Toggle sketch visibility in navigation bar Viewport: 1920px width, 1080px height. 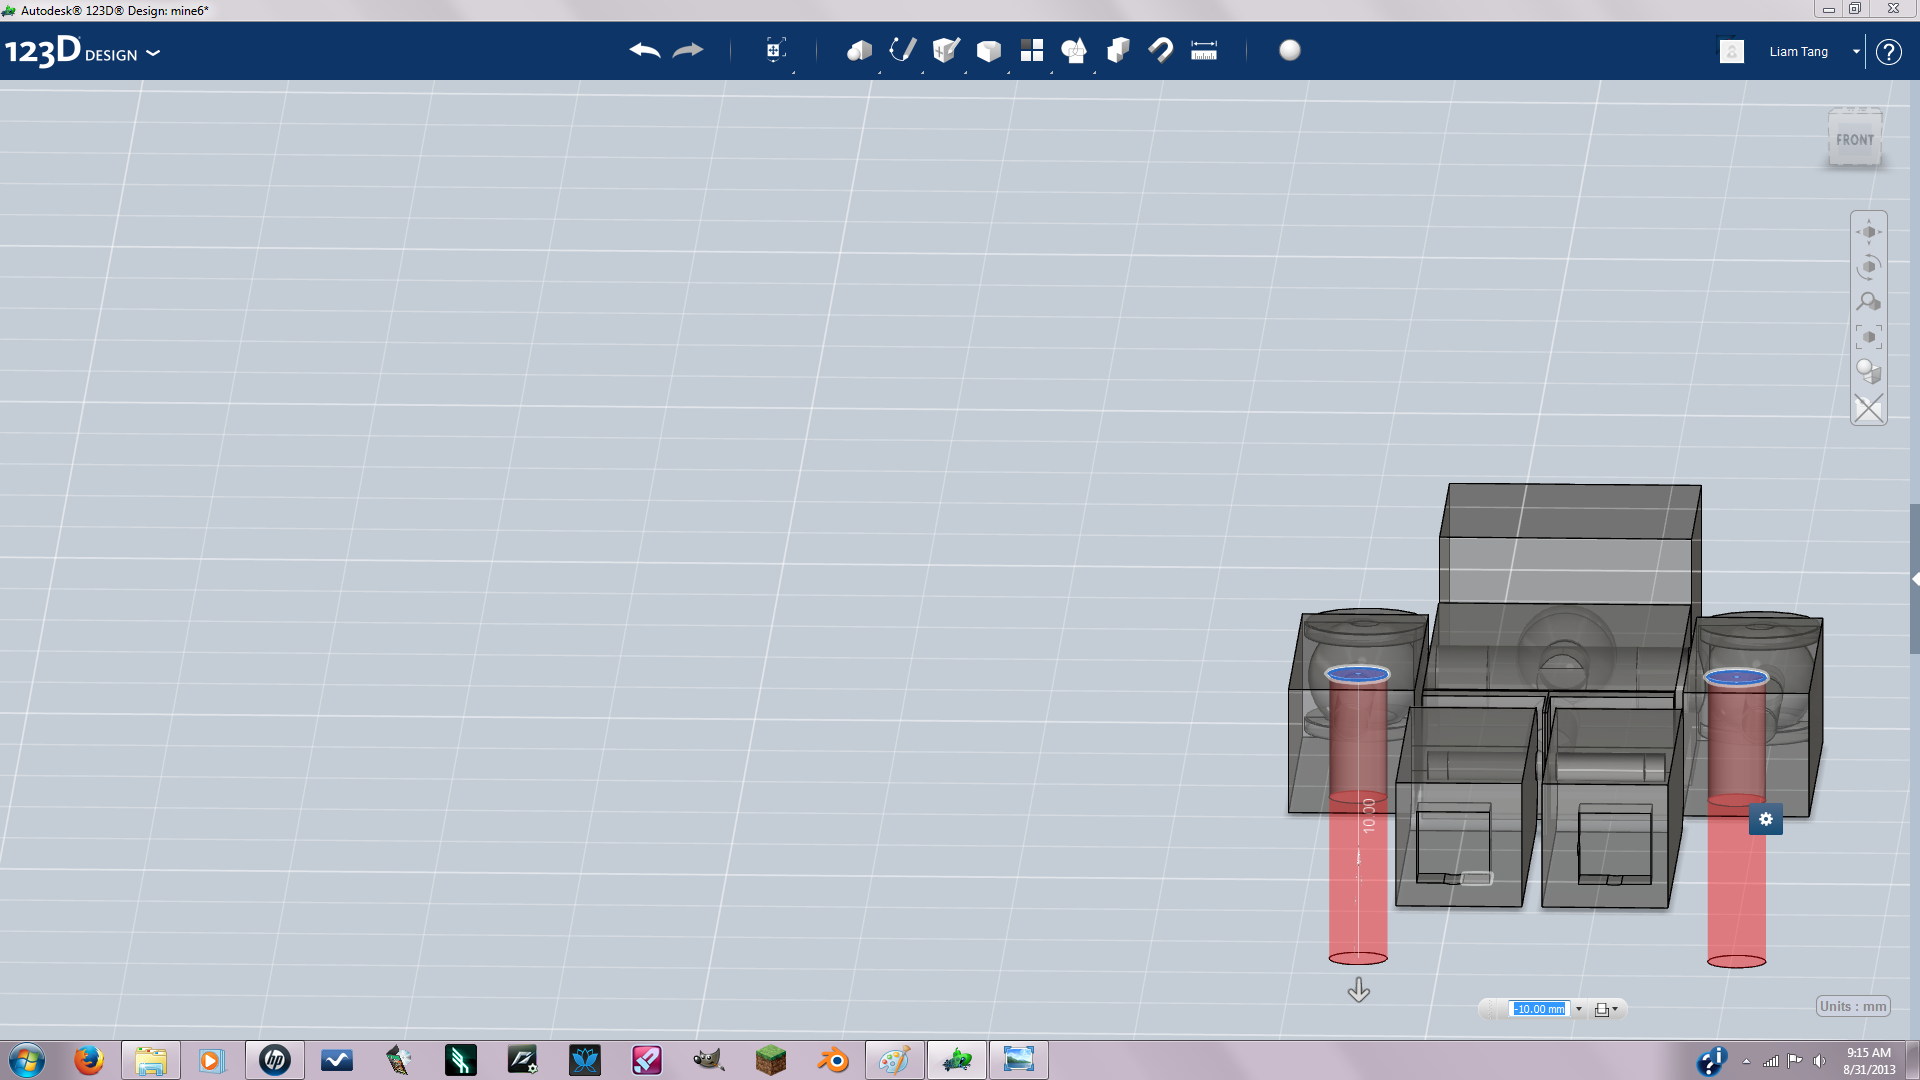(x=1868, y=408)
